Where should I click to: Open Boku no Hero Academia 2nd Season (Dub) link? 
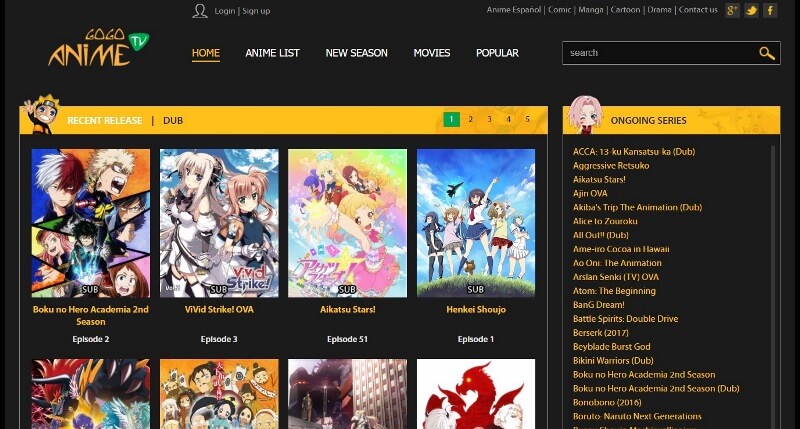pos(656,388)
